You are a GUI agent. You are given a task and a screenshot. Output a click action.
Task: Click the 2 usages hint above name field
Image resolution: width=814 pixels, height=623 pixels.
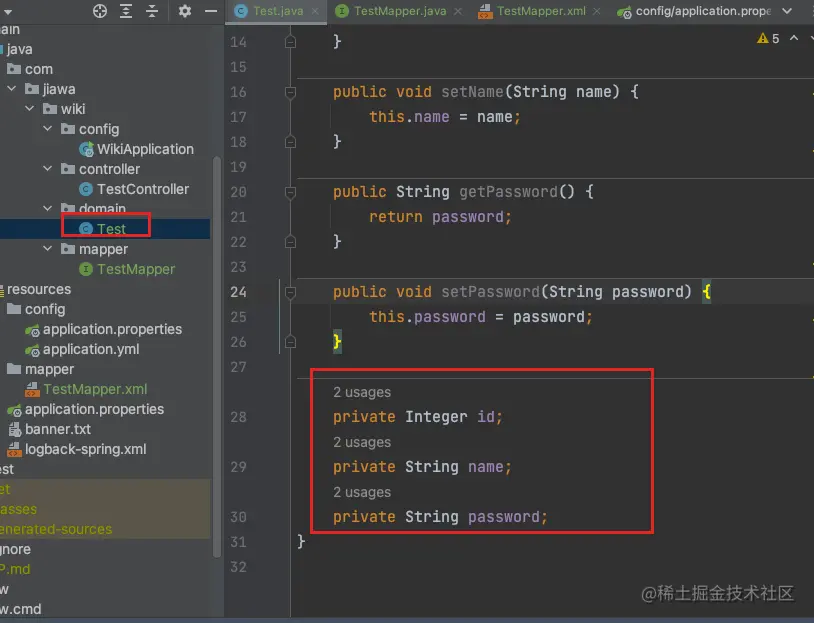pyautogui.click(x=362, y=442)
